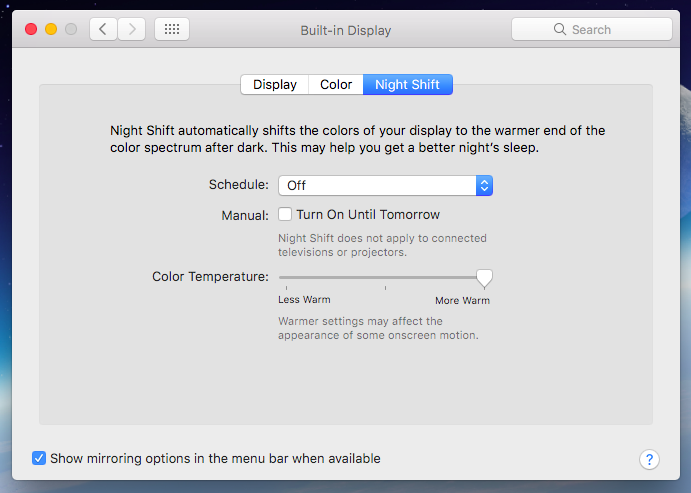The height and width of the screenshot is (493, 691).
Task: Select the Night Shift tab
Action: pos(408,85)
